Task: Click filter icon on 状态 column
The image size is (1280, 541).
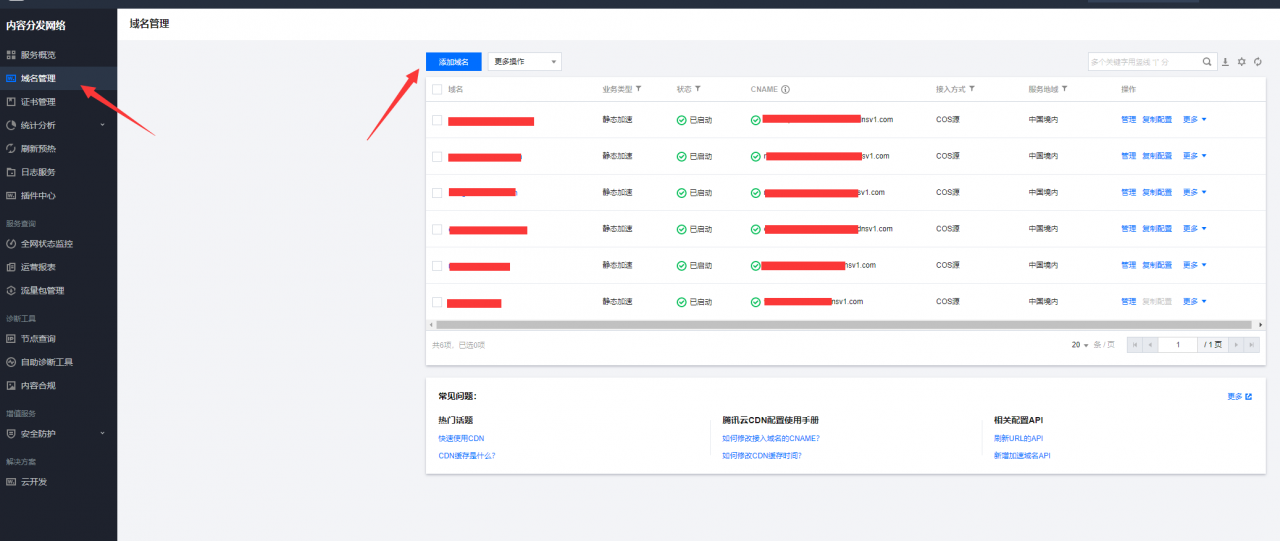Action: 698,89
